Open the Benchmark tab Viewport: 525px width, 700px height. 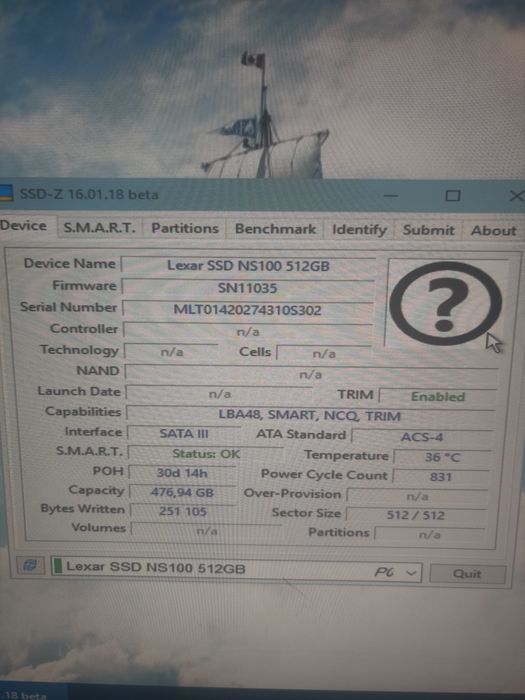275,229
